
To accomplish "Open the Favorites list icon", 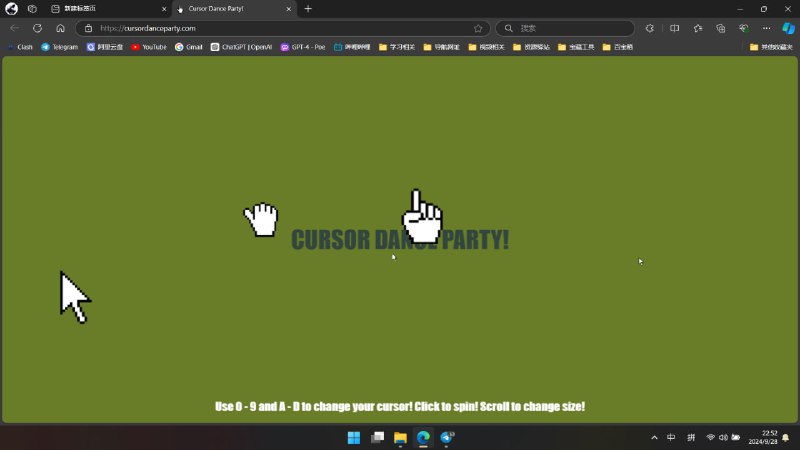I will (697, 28).
